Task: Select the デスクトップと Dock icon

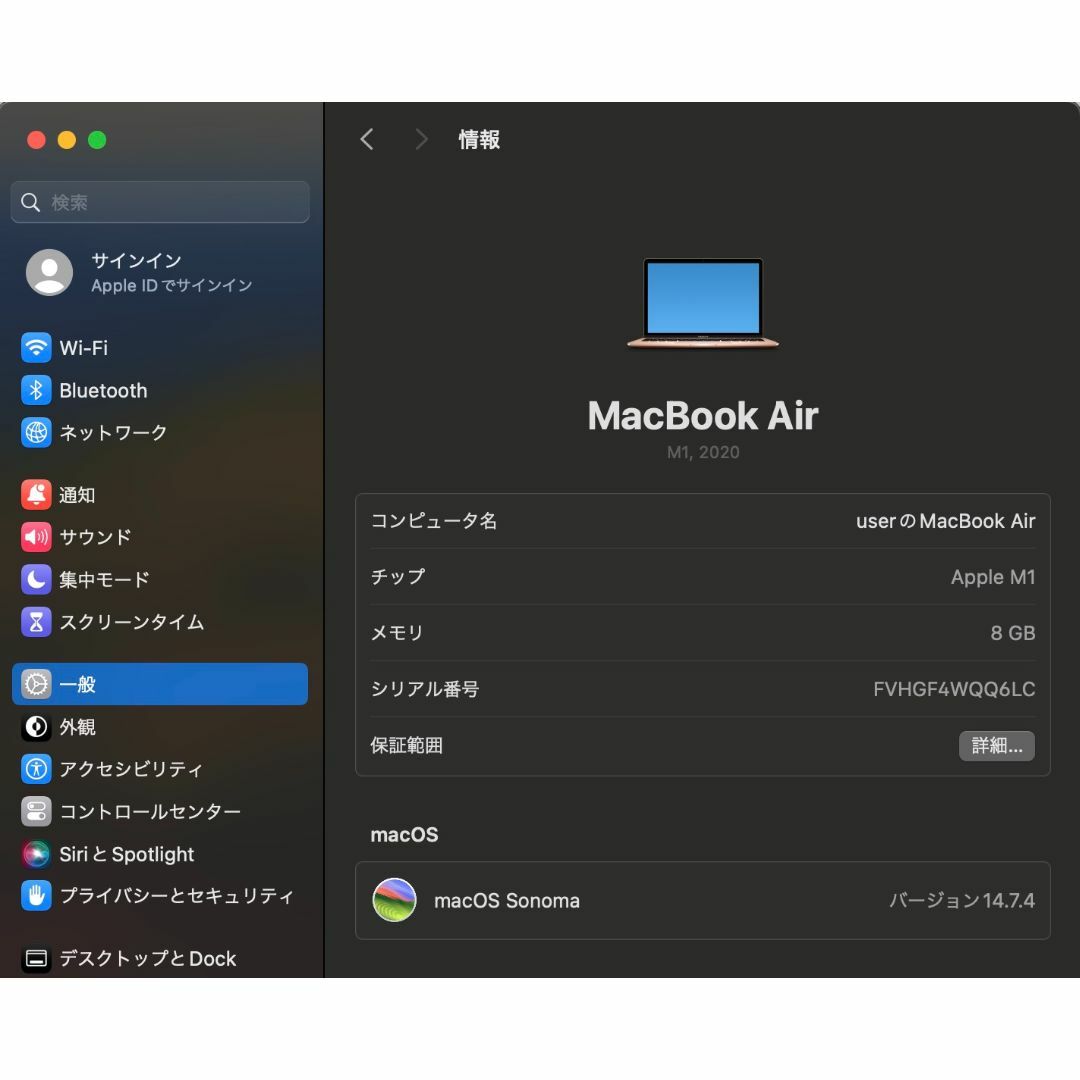Action: pyautogui.click(x=36, y=958)
